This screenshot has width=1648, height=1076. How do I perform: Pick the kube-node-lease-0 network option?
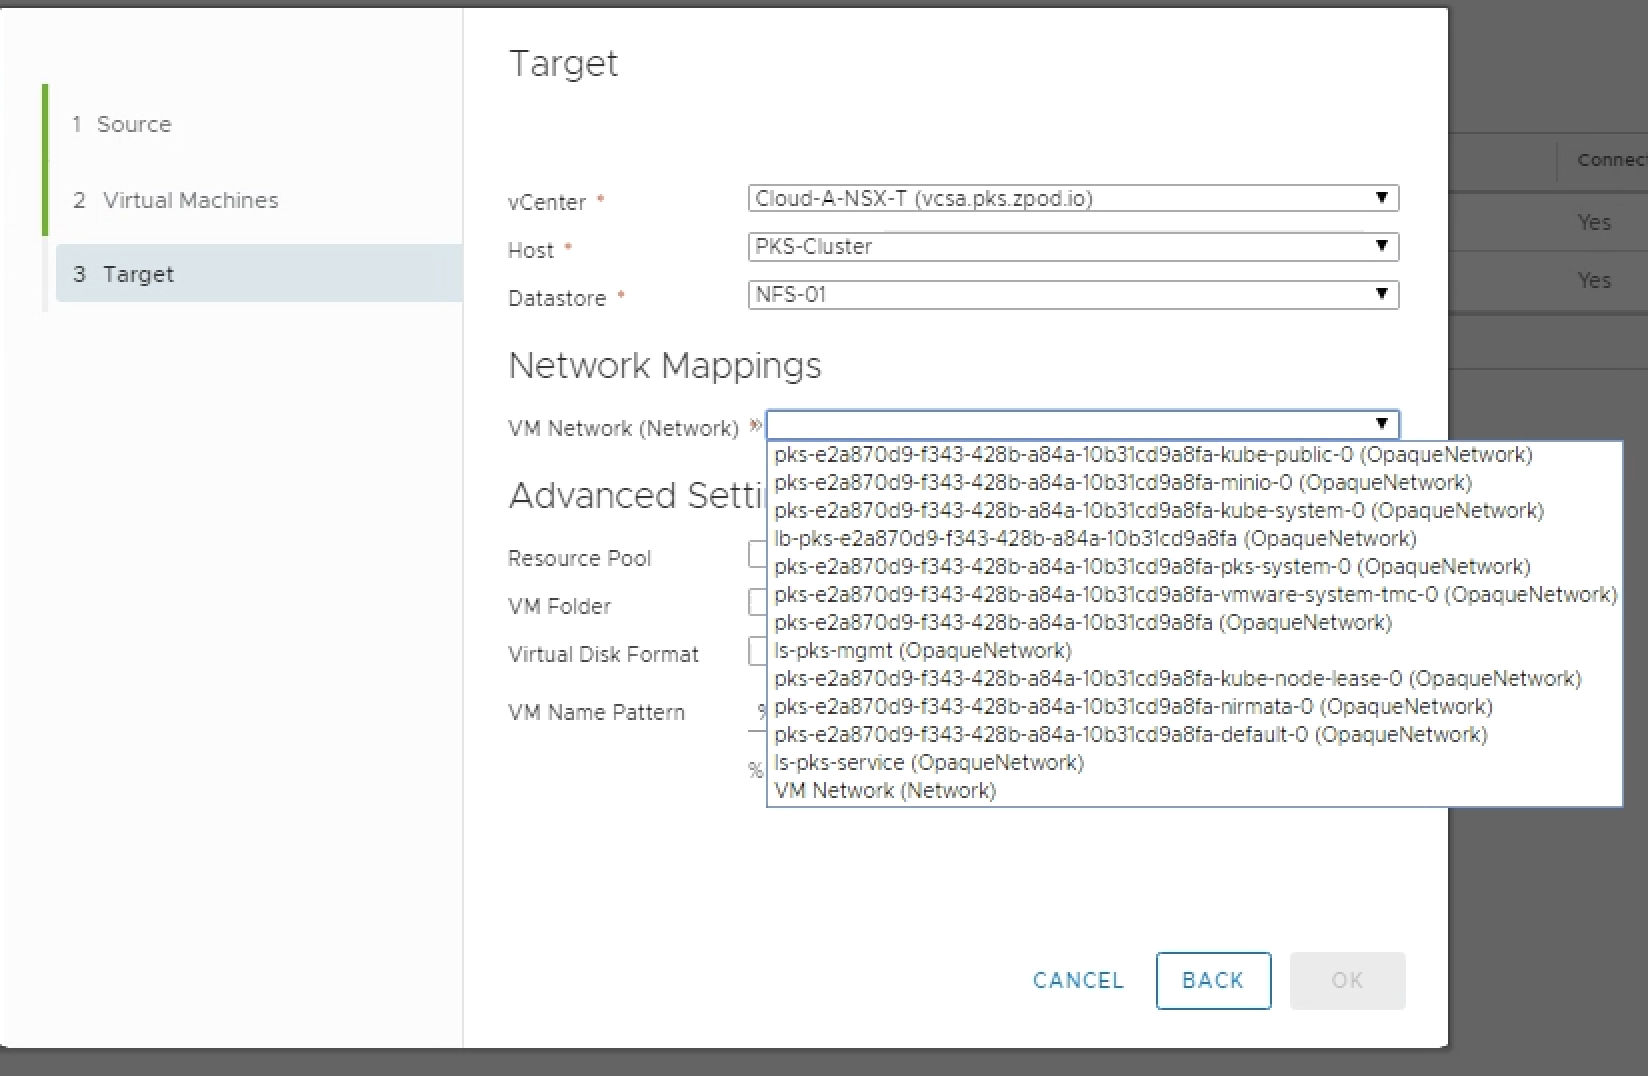[1177, 679]
